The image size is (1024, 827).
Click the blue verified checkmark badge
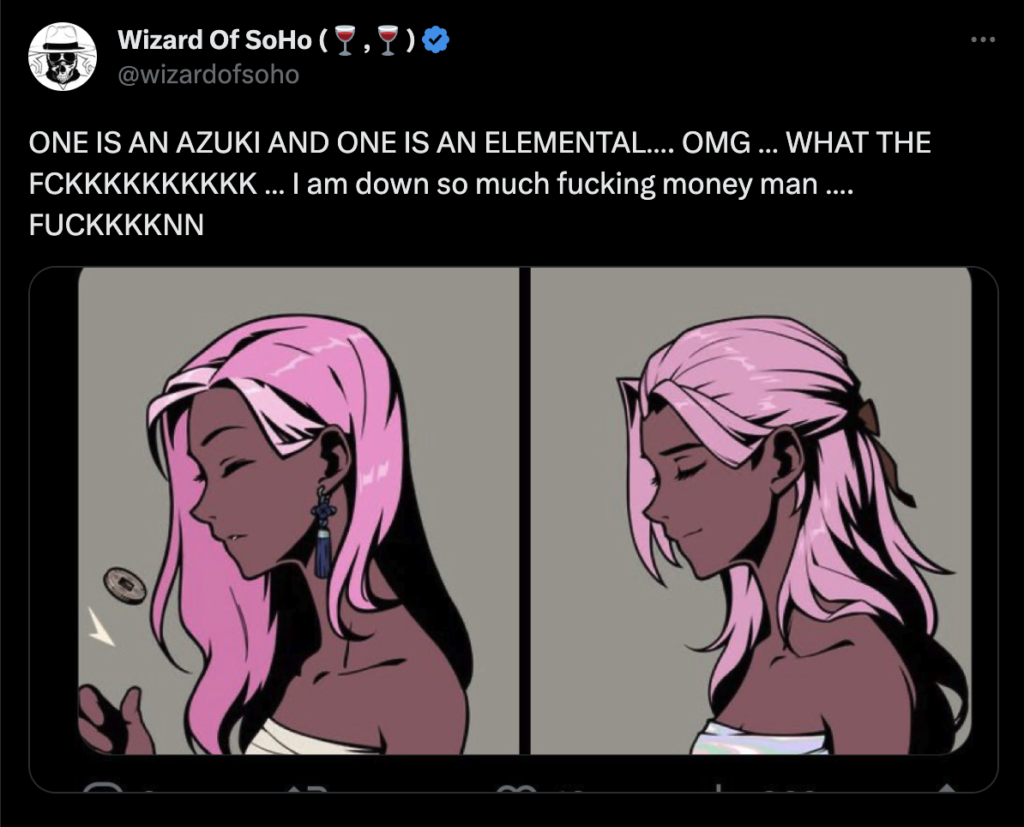[x=436, y=41]
